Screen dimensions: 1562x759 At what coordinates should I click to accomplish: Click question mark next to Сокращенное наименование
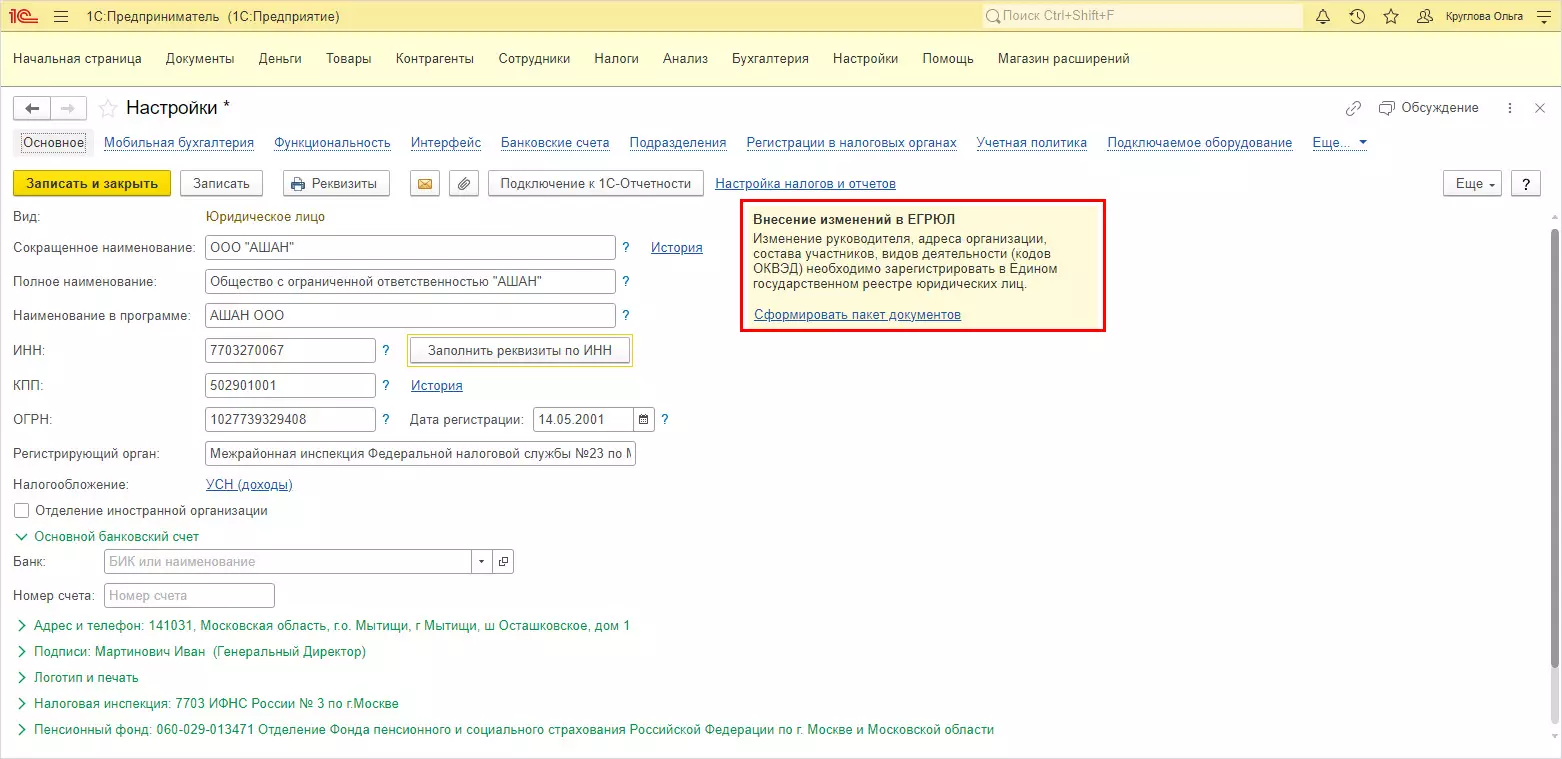626,247
